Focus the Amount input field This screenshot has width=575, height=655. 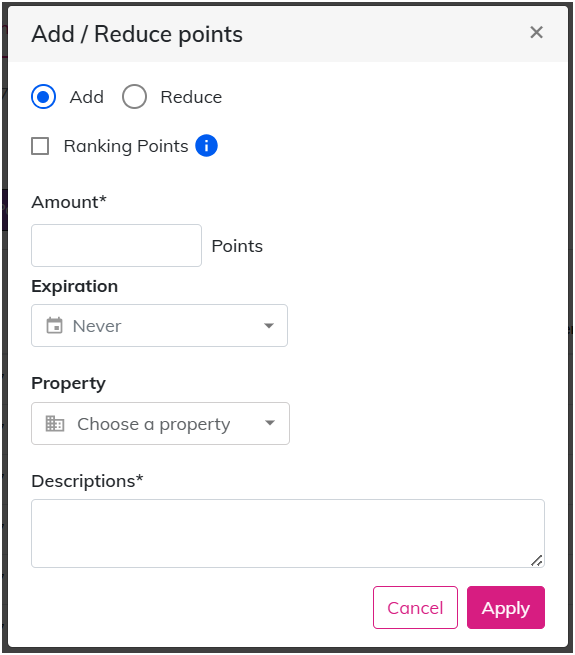click(117, 246)
